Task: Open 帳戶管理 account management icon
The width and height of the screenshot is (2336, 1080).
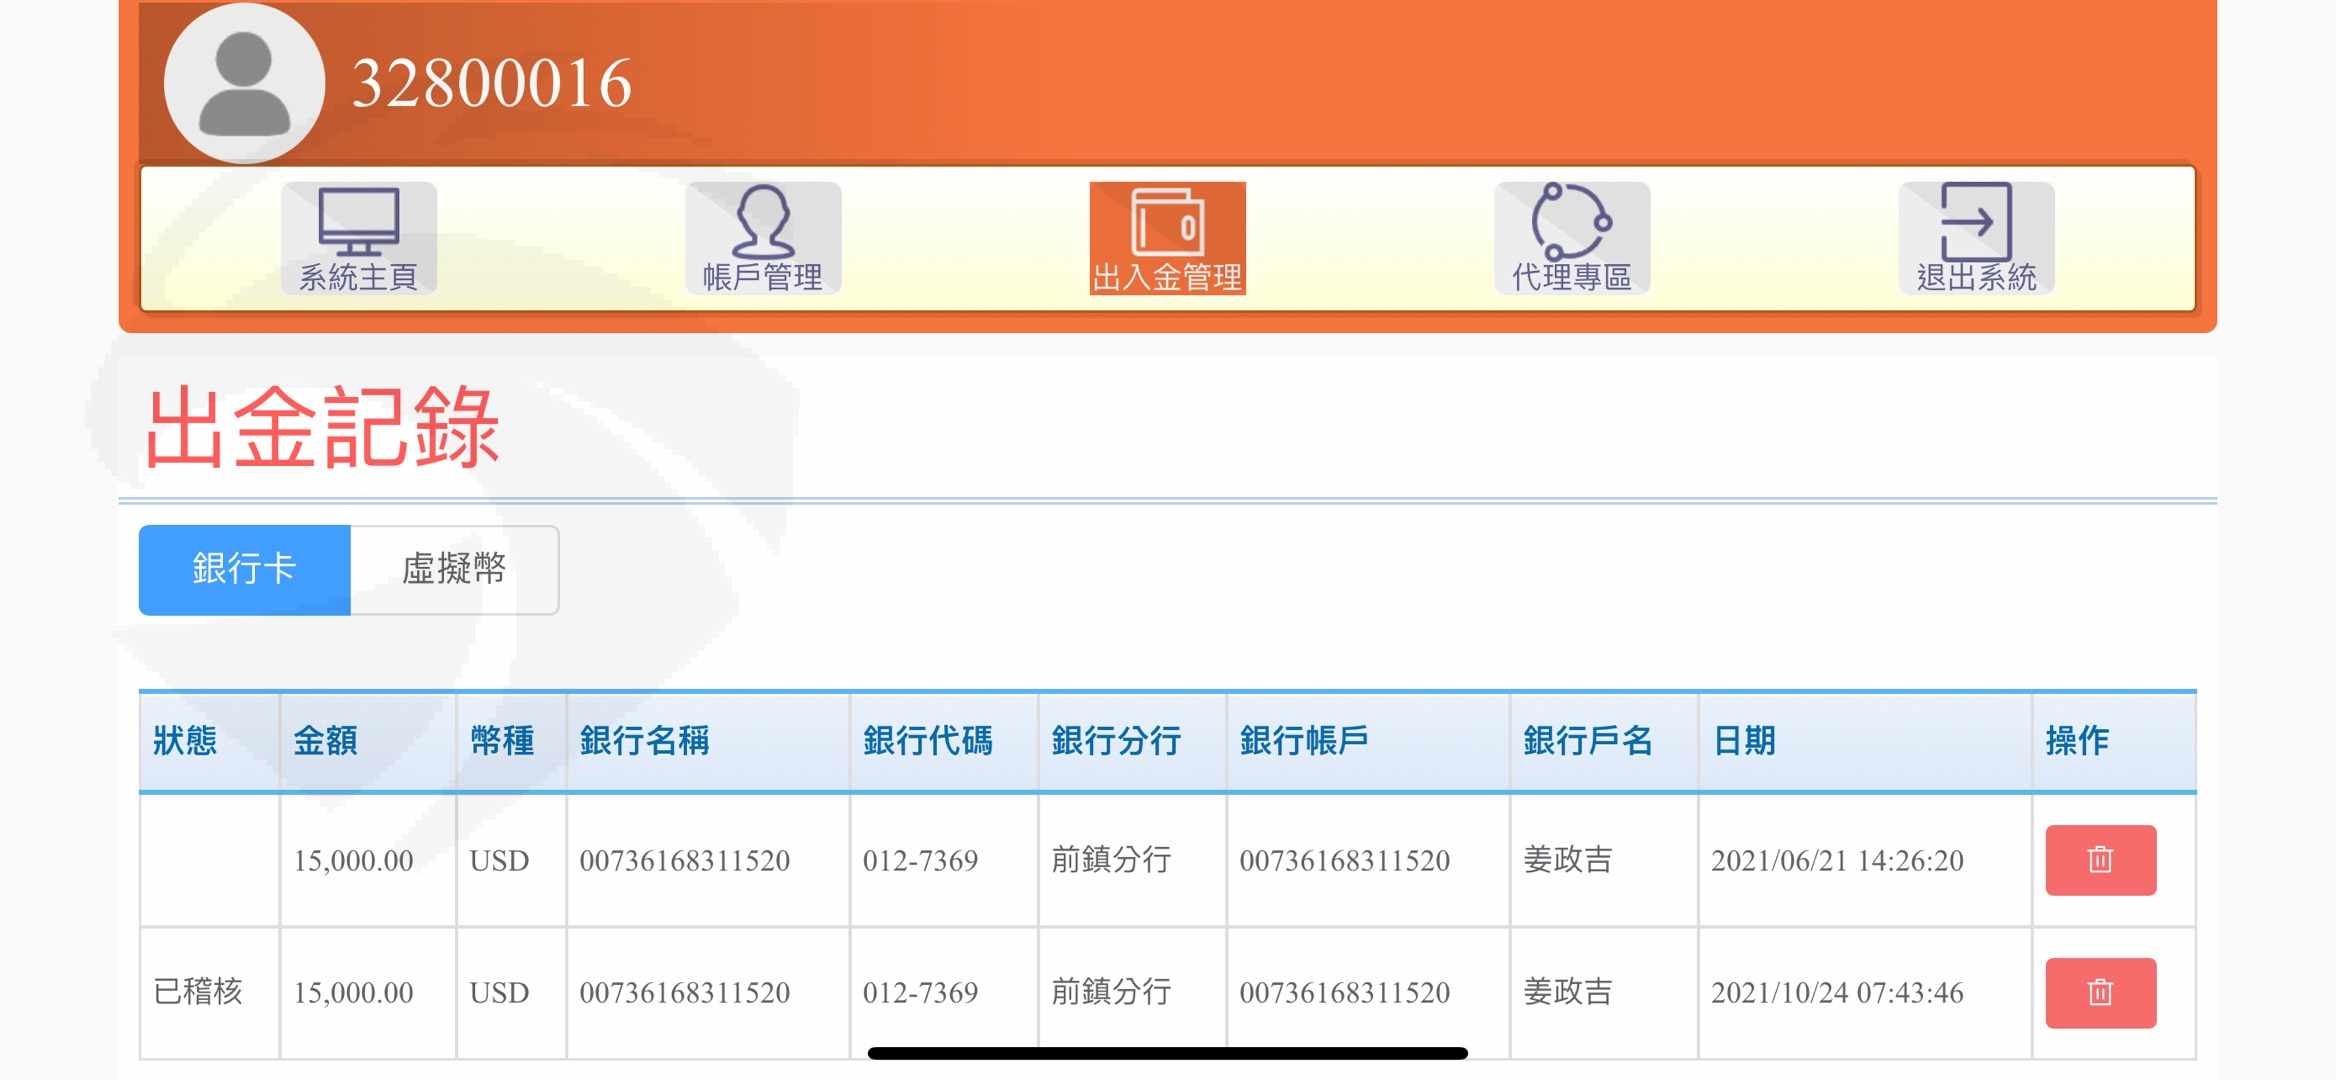Action: click(x=763, y=237)
